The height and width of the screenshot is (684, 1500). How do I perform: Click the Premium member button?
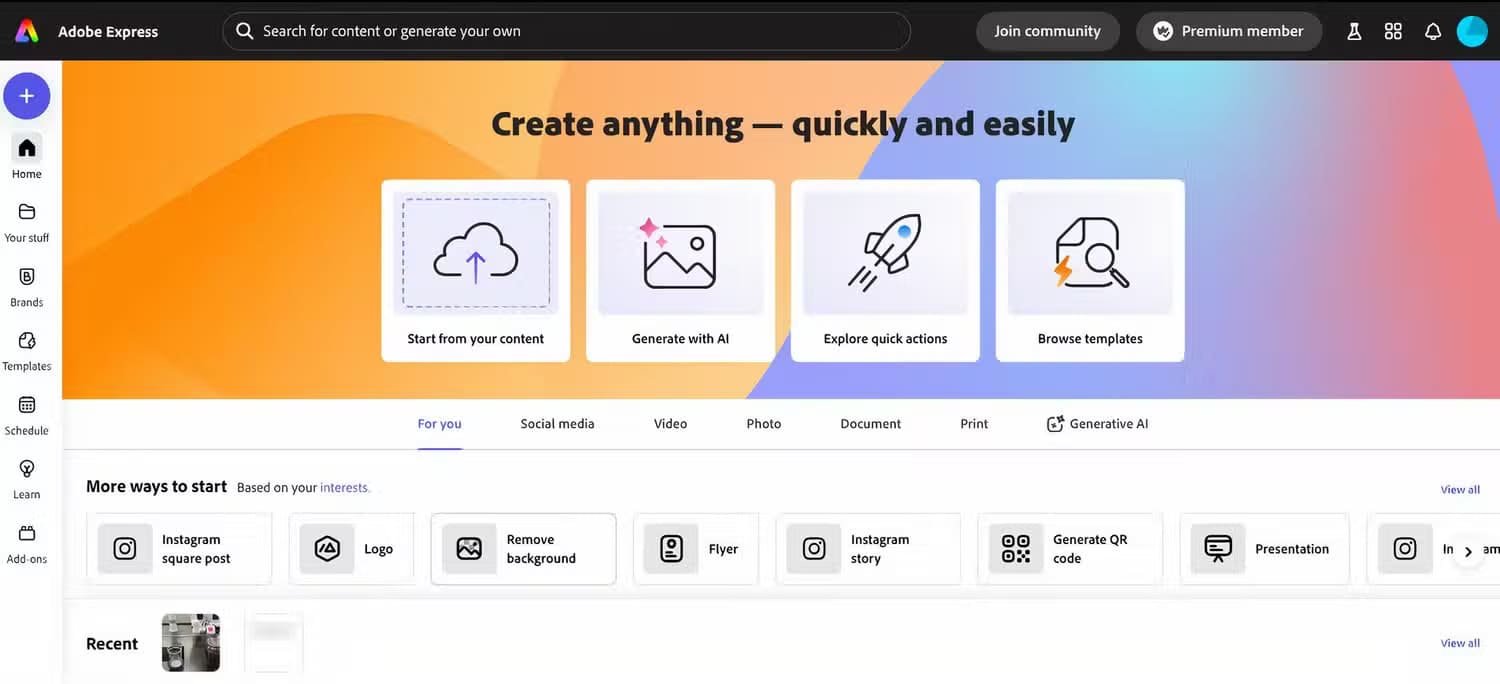coord(1229,31)
